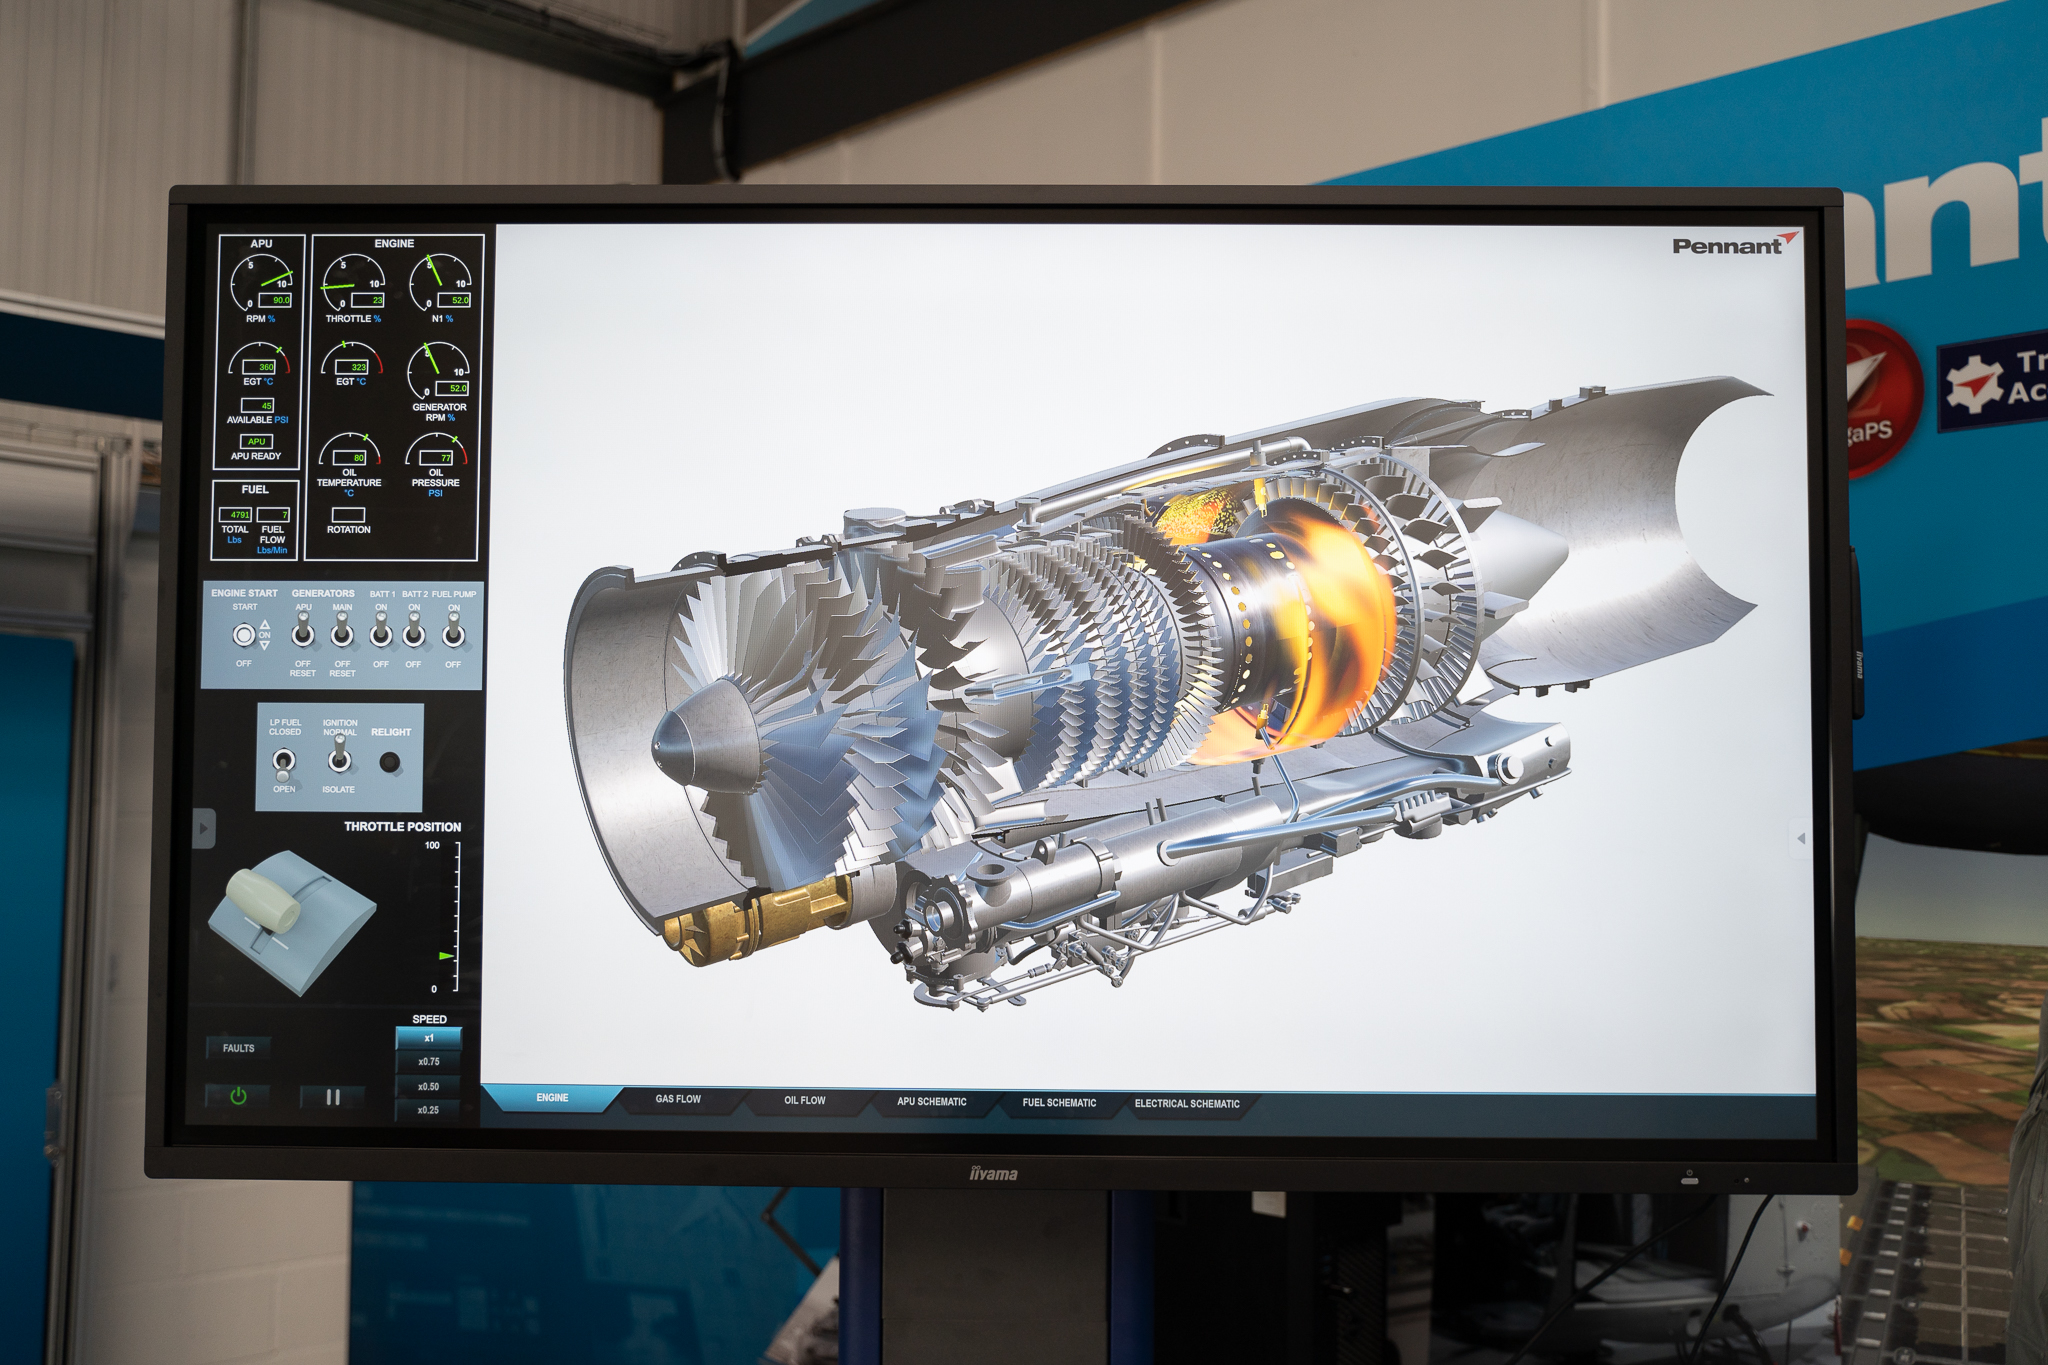
Task: Collapse panel using right edge arrow
Action: [x=1801, y=839]
